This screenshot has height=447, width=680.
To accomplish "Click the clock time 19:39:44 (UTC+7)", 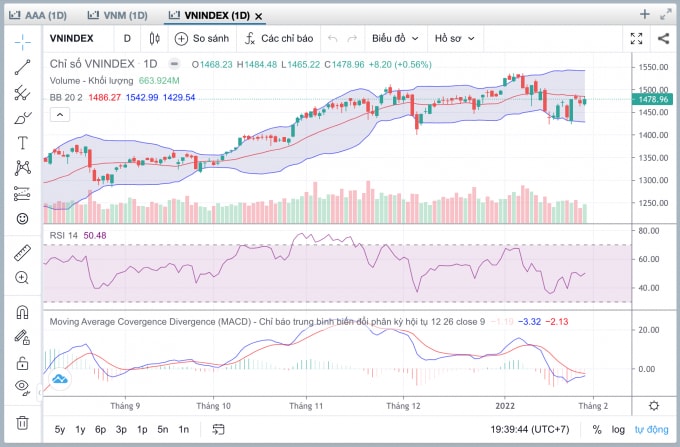I will [x=530, y=430].
